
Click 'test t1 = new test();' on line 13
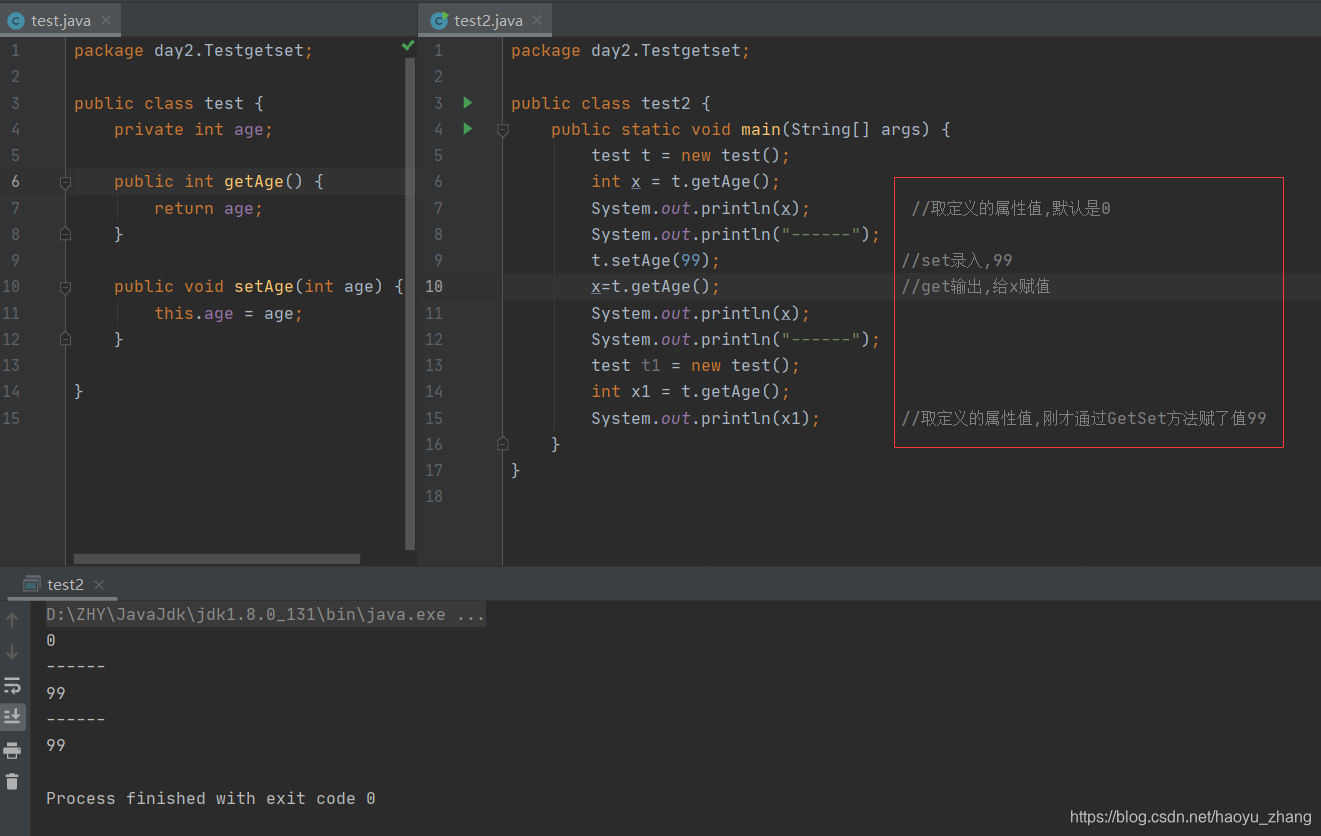695,365
